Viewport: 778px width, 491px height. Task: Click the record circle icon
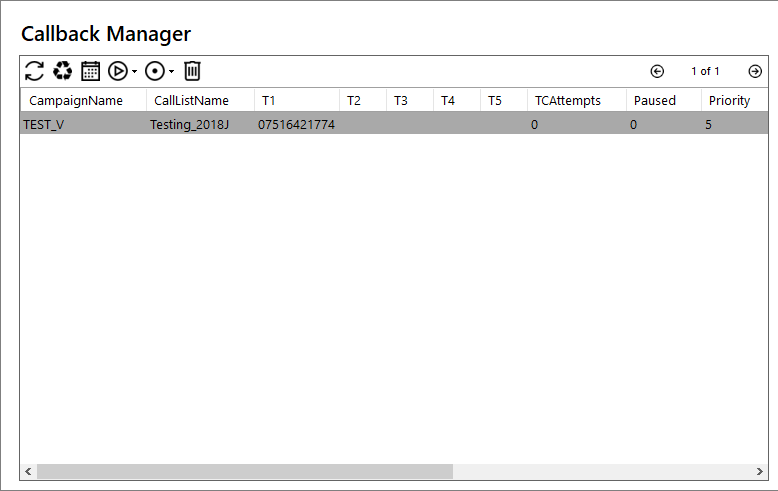click(155, 71)
